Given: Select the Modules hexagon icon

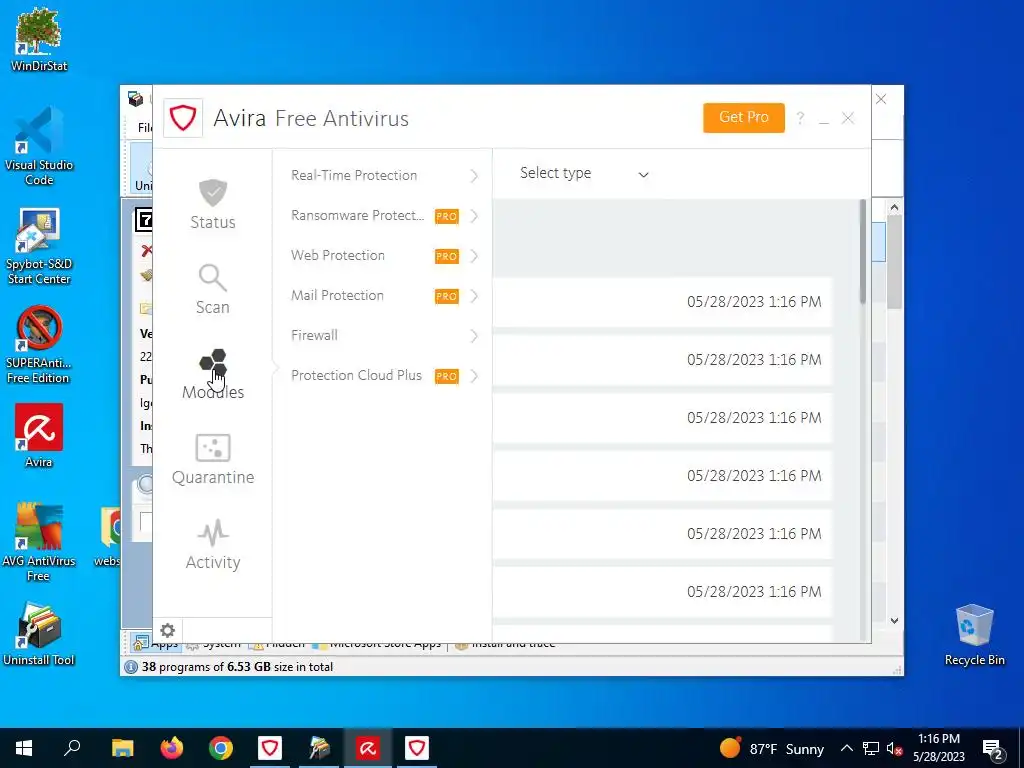Looking at the screenshot, I should (x=213, y=363).
